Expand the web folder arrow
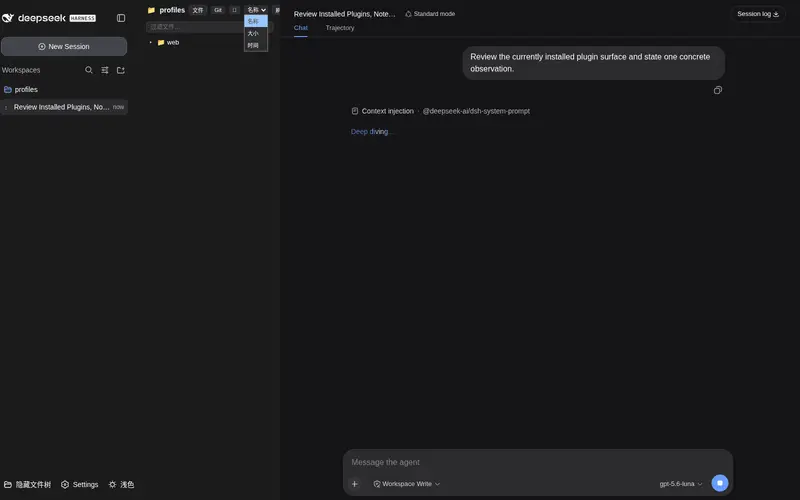This screenshot has width=800, height=500. pyautogui.click(x=151, y=42)
